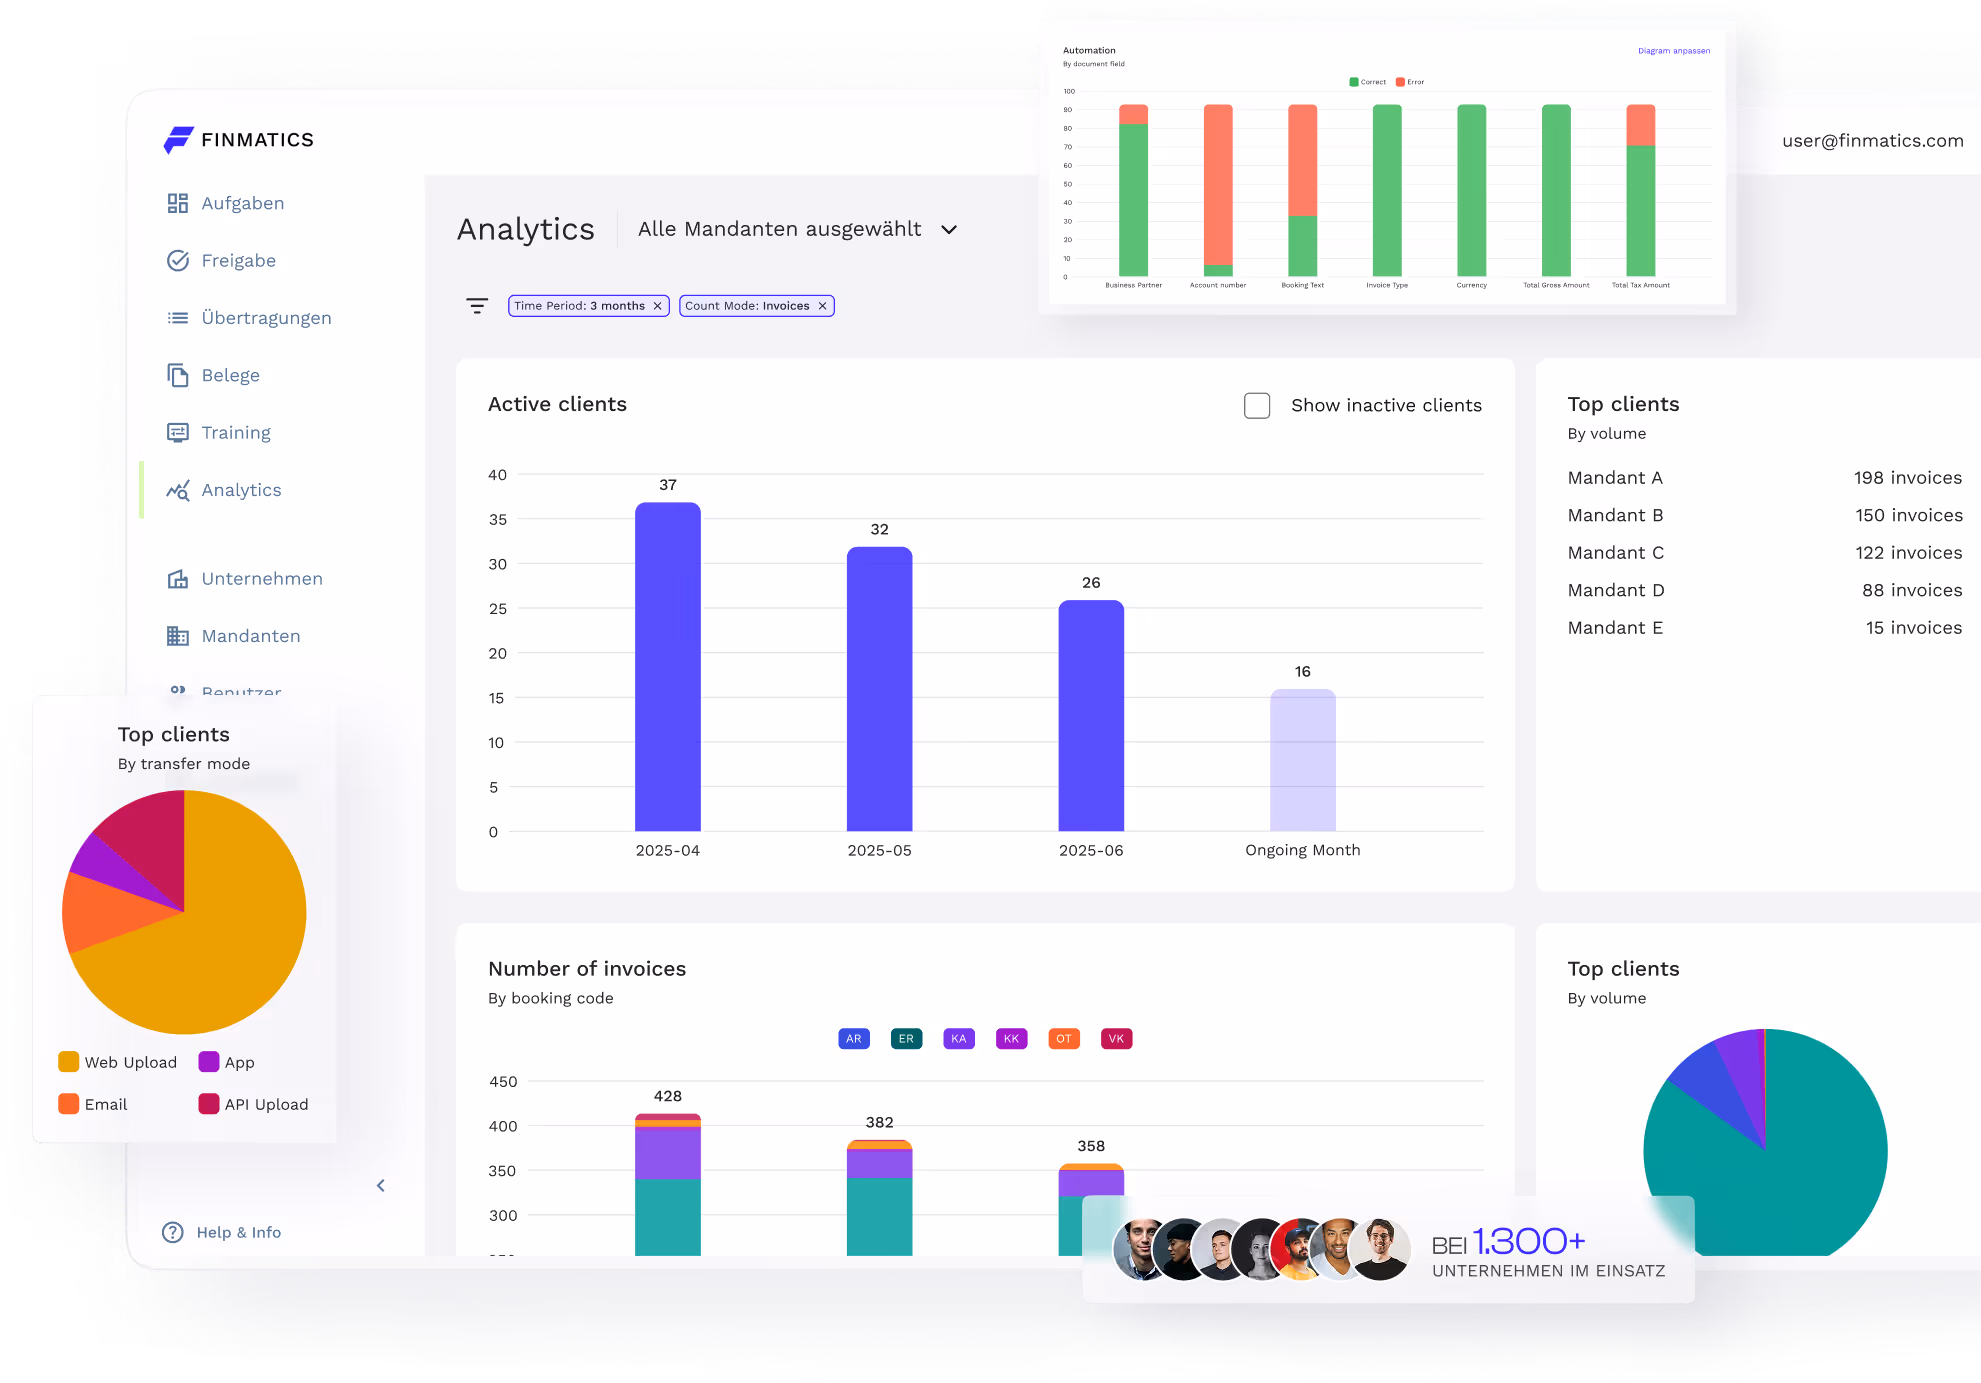Click the 2025-06 active clients bar

click(x=1091, y=716)
